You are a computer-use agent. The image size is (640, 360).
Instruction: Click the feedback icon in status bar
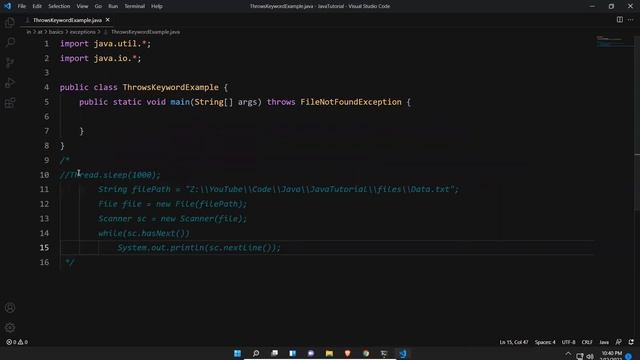(619, 342)
